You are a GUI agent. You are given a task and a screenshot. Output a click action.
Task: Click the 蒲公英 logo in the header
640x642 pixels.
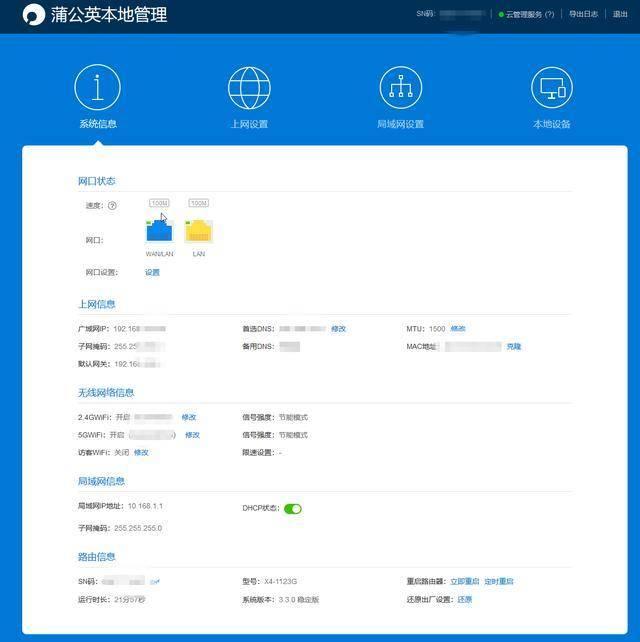tap(34, 15)
